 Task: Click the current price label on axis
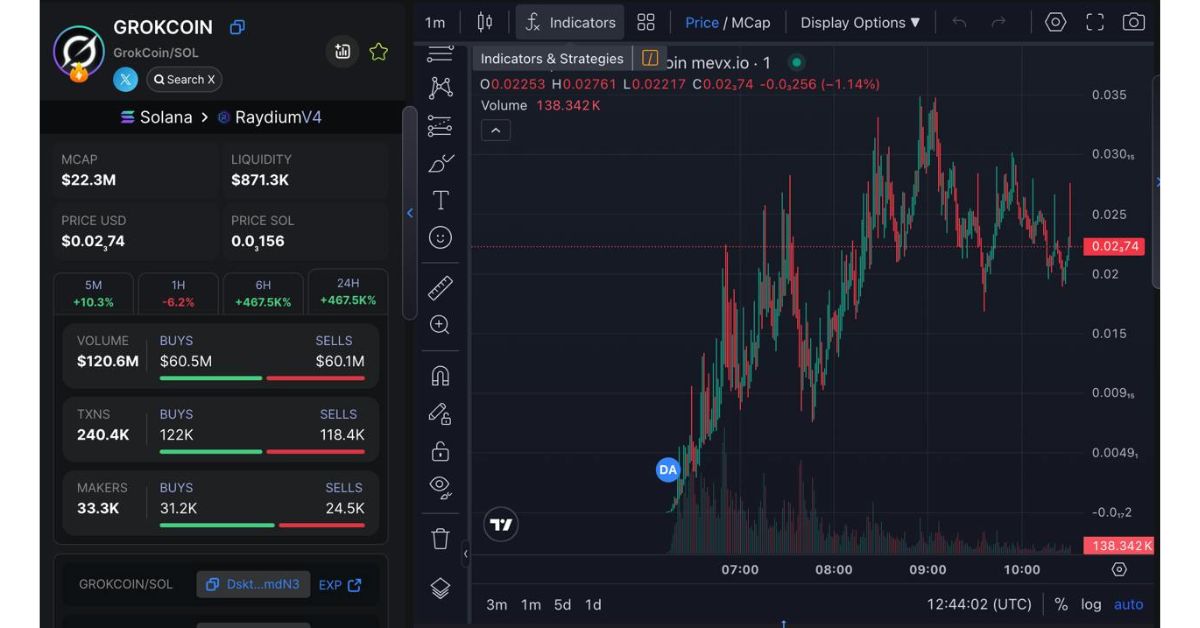point(1112,246)
